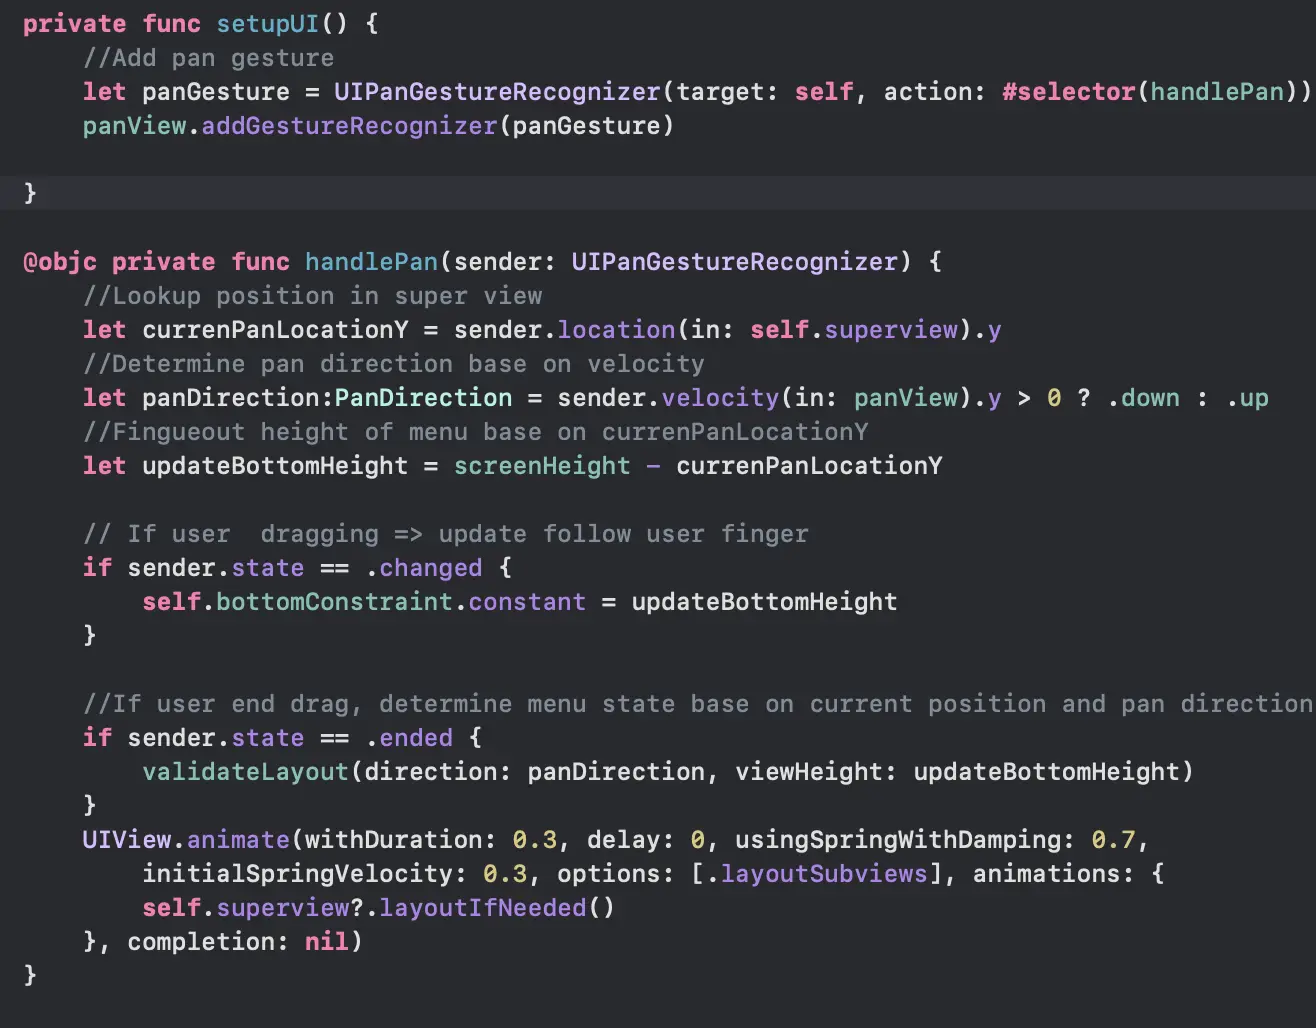1316x1028 pixels.
Task: Click layoutIfNeeded method call
Action: click(x=482, y=908)
